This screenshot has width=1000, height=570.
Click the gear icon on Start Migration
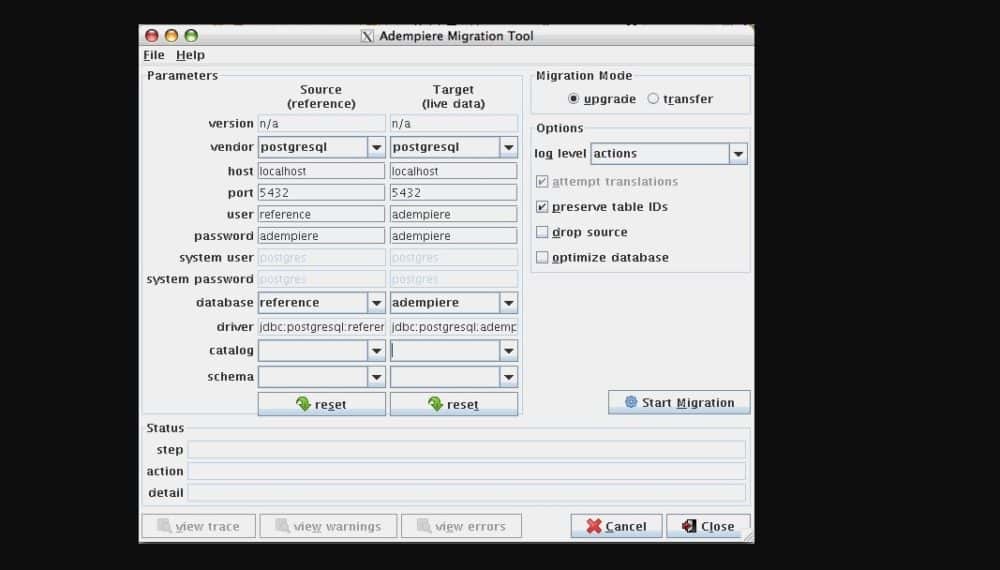[630, 402]
